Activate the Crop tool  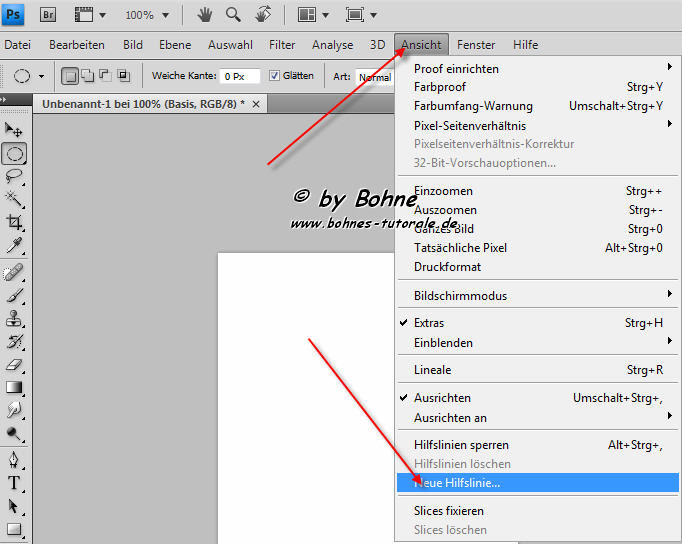14,223
